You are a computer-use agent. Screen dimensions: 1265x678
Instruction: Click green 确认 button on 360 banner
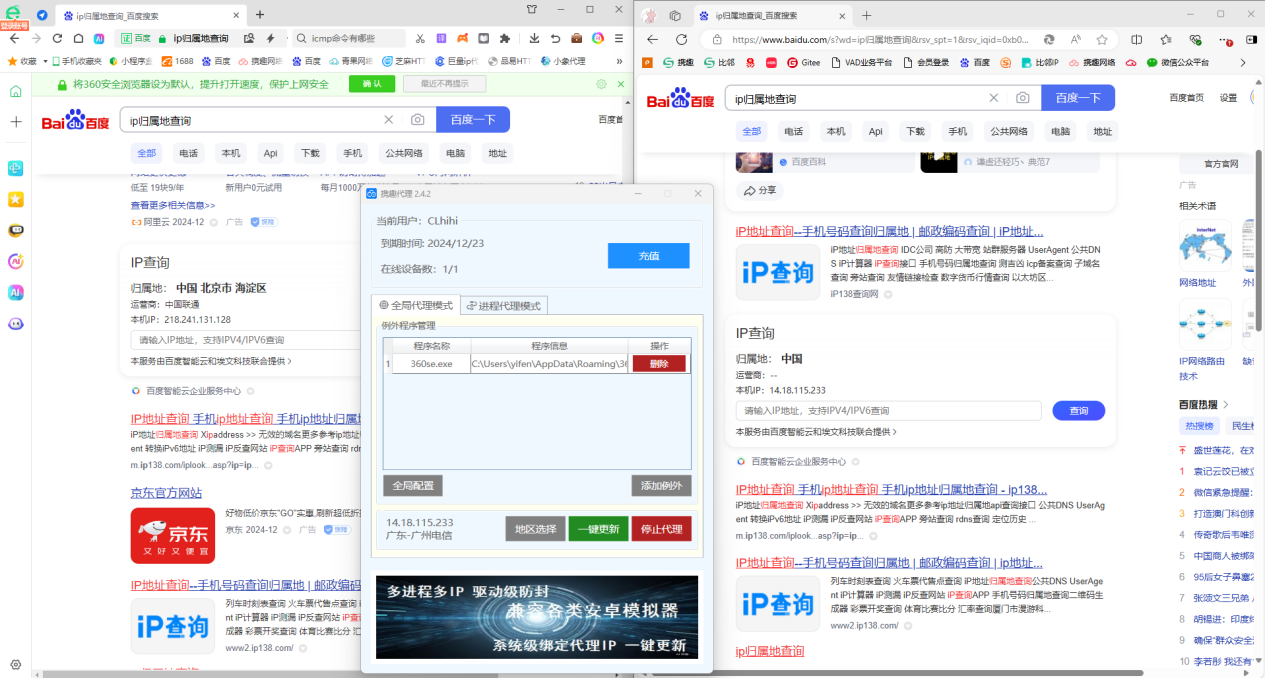(x=372, y=84)
